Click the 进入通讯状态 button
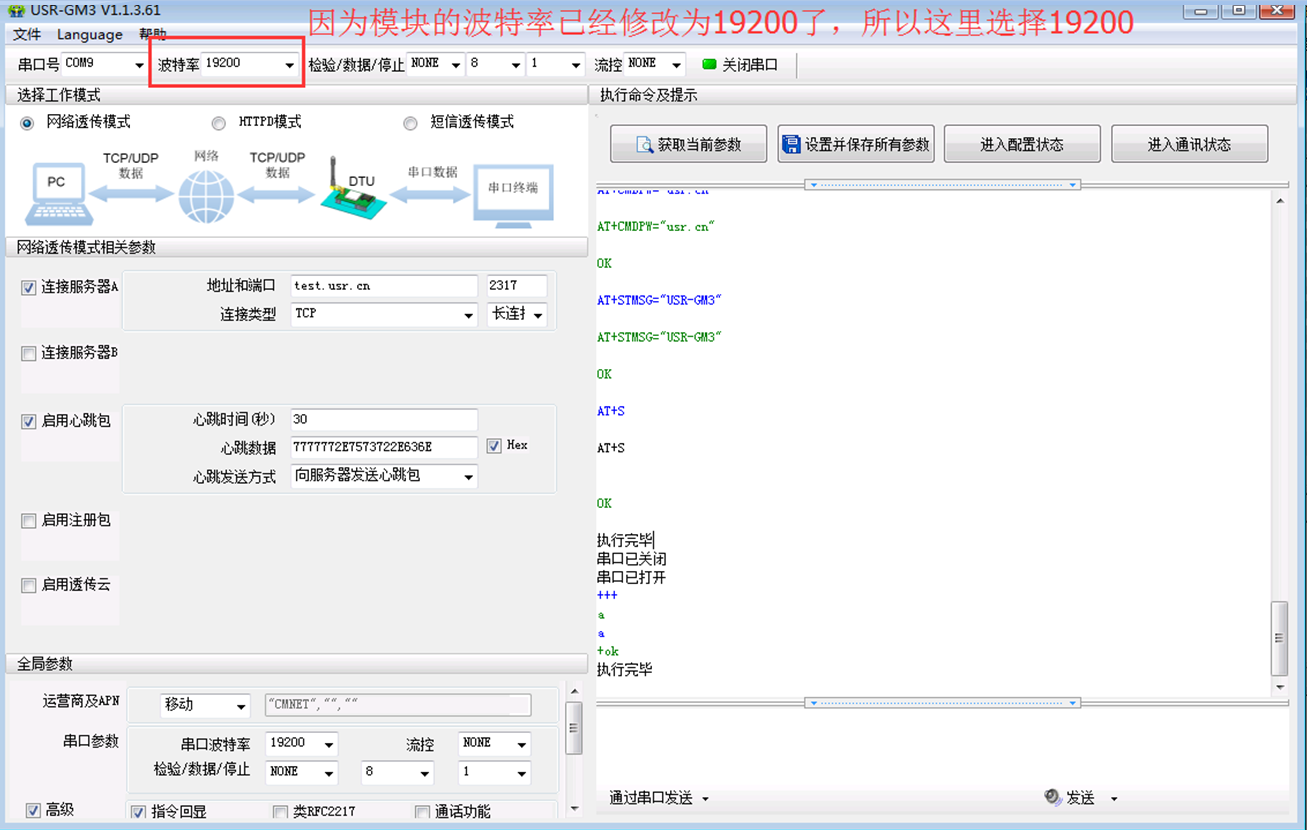This screenshot has height=830, width=1307. pyautogui.click(x=1189, y=144)
